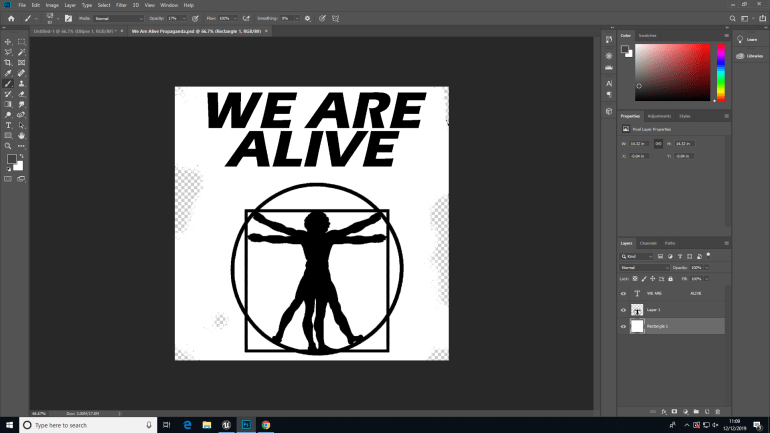Open the Learn panel
770x433 pixels.
tap(752, 40)
